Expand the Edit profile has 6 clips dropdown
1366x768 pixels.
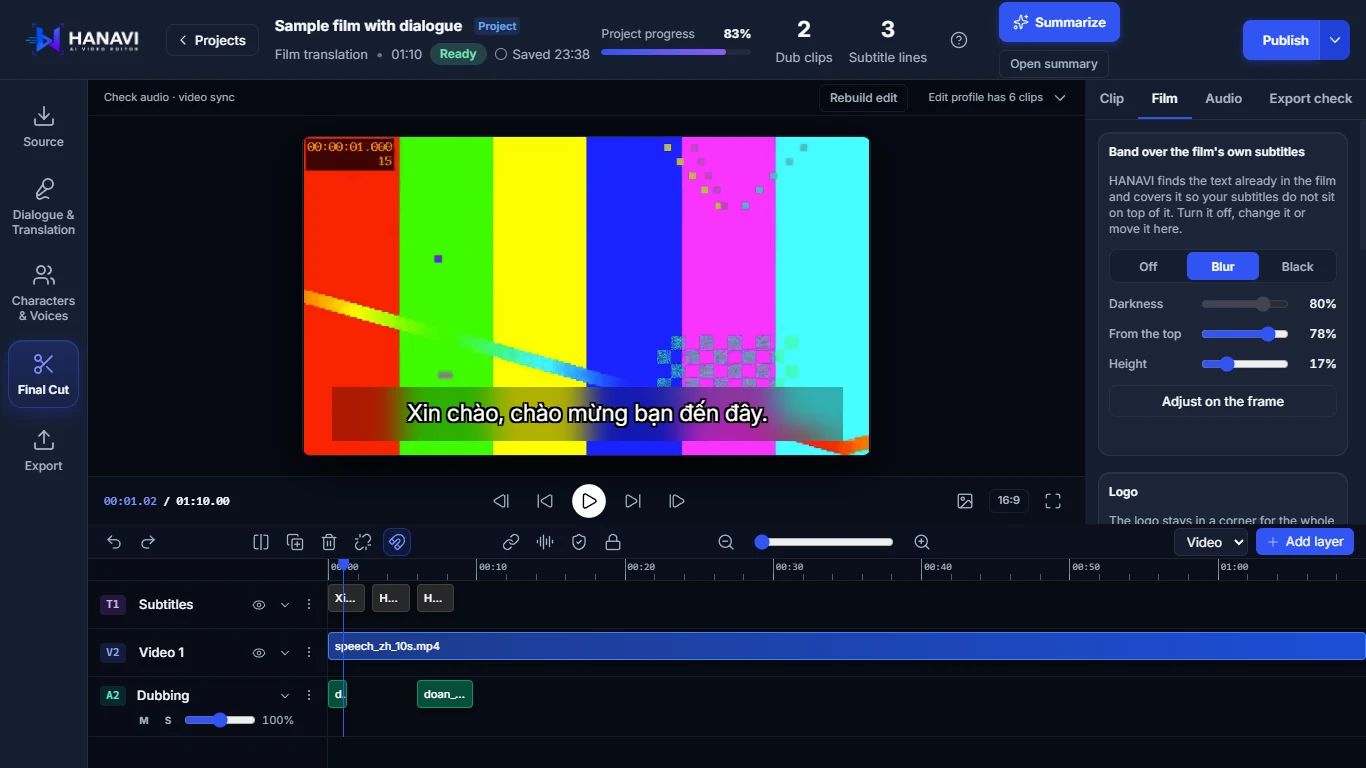pyautogui.click(x=997, y=98)
